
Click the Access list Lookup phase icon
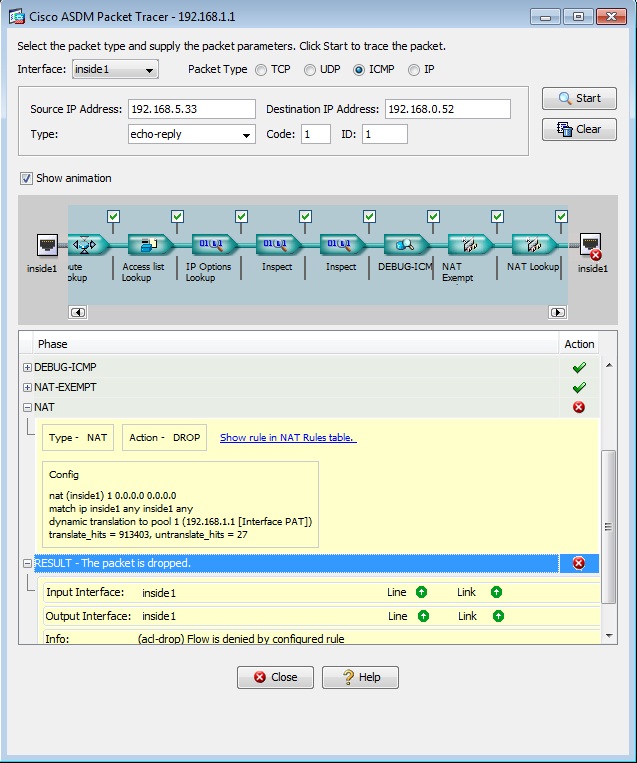coord(150,244)
